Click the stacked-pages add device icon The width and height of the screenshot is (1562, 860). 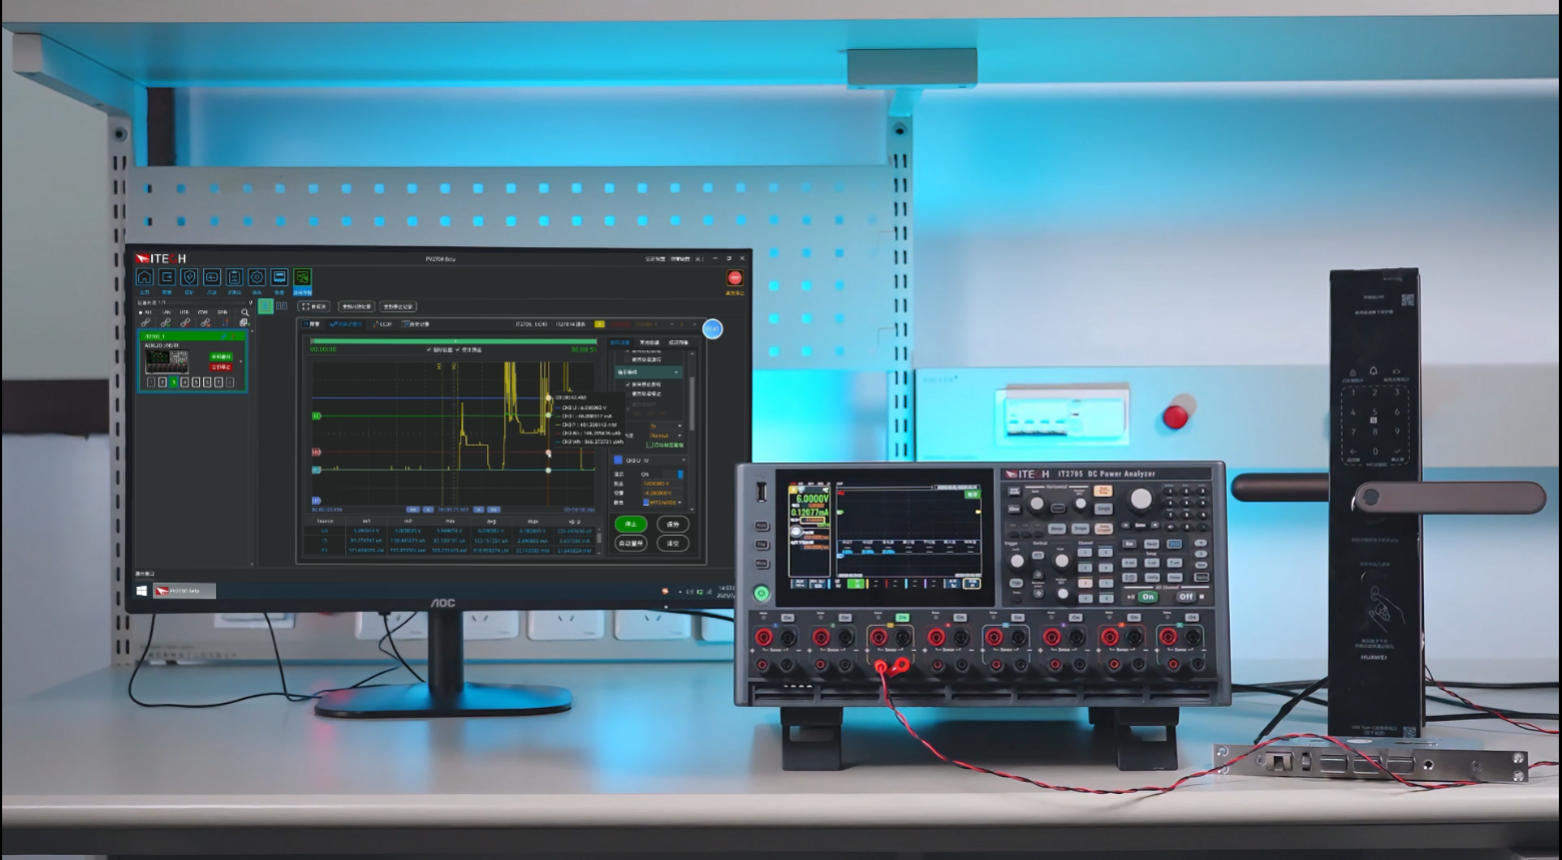click(244, 322)
